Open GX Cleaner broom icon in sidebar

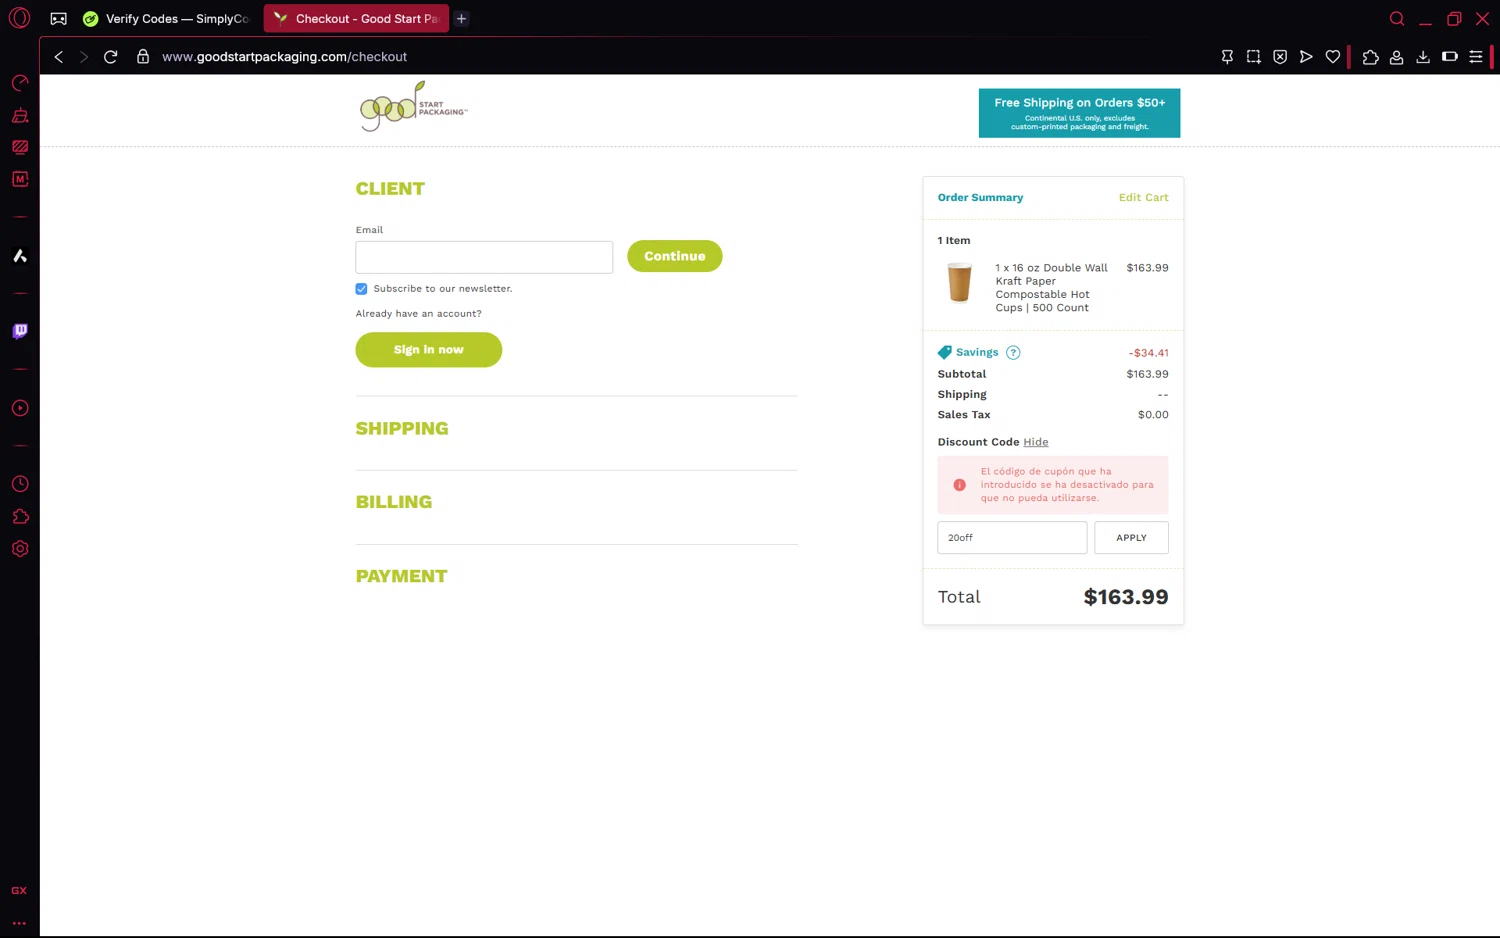click(x=19, y=115)
